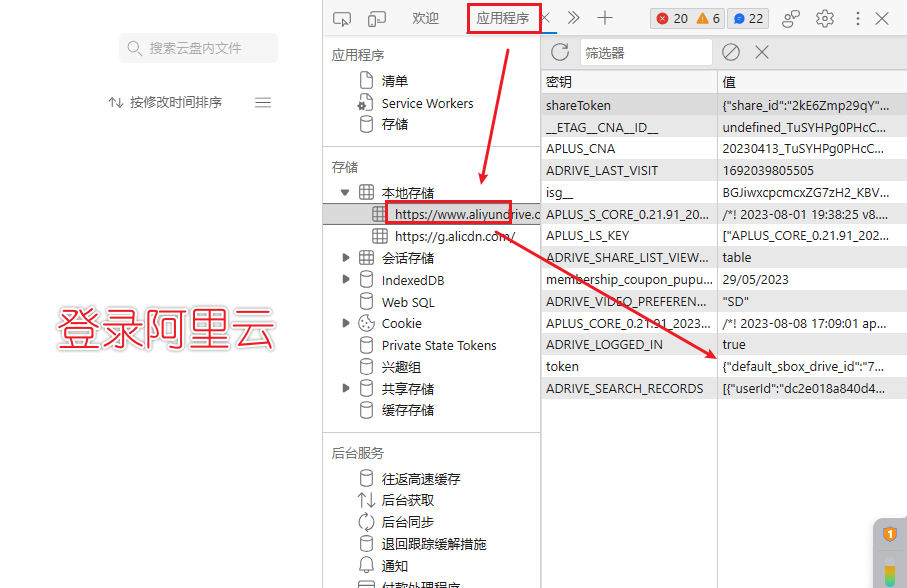Viewport: 907px width, 588px height.
Task: Expand the 共享存储 node
Action: tap(345, 388)
